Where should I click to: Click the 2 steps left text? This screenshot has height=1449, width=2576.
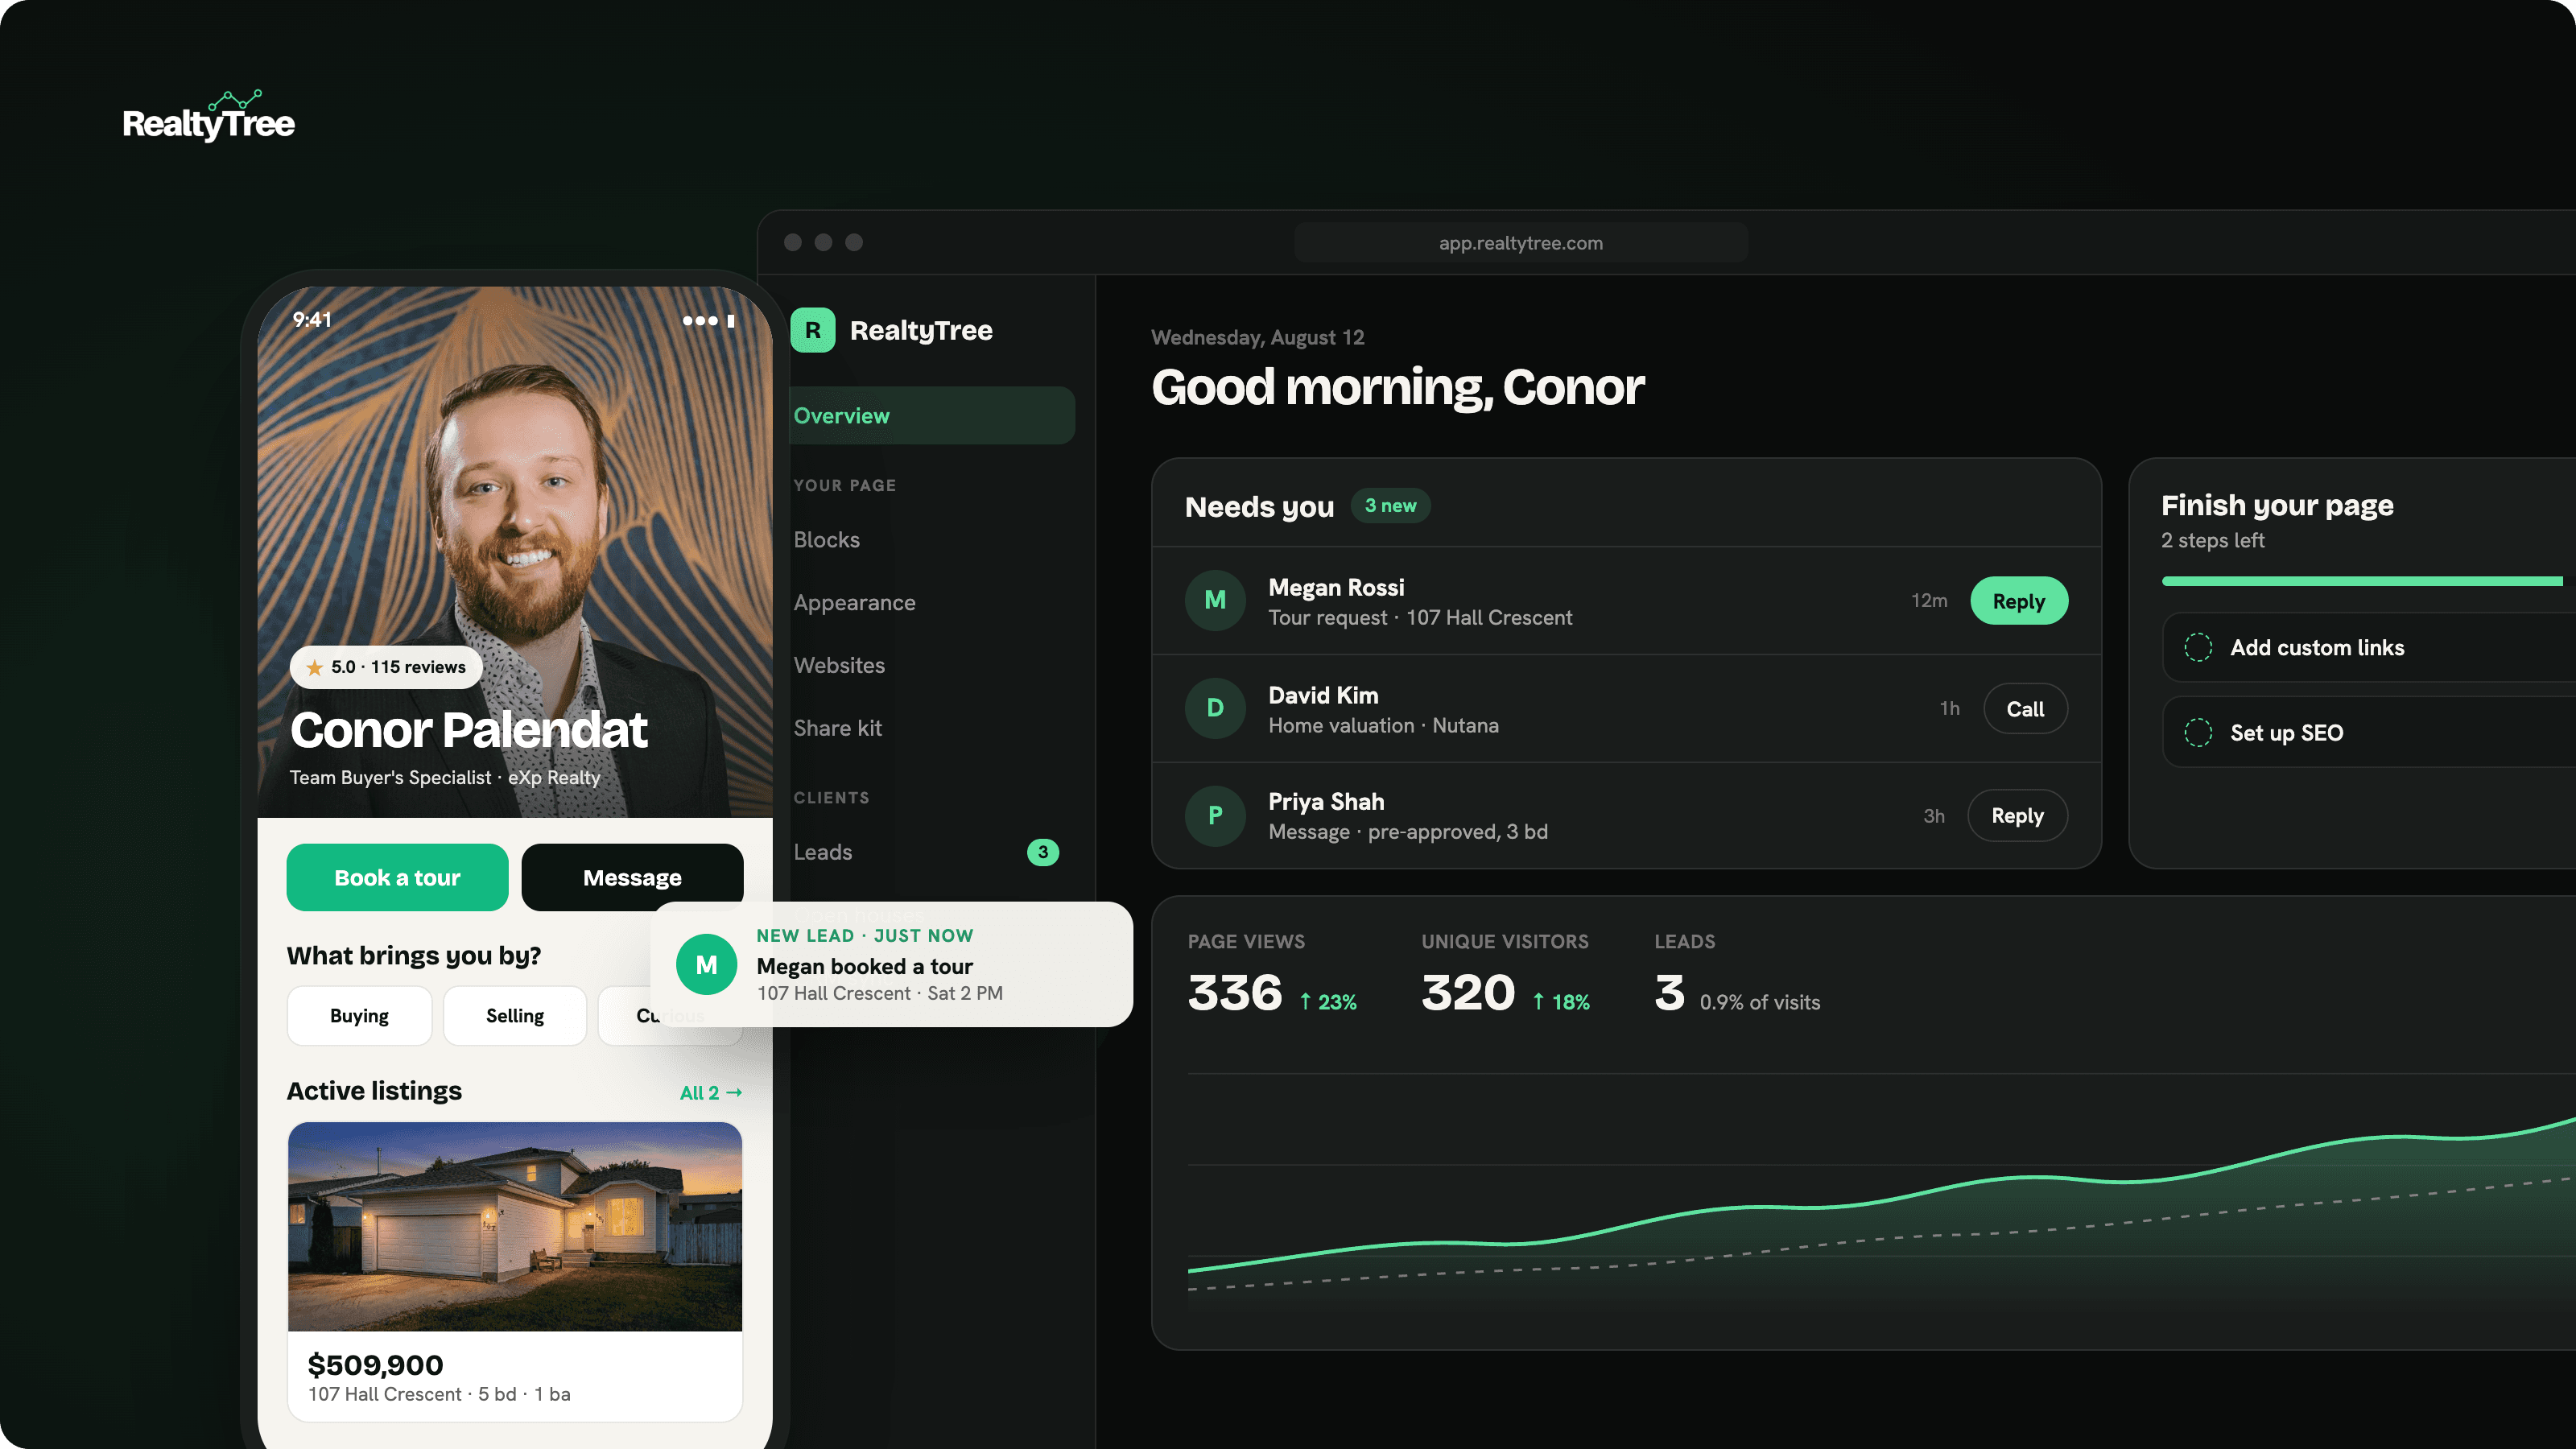(2212, 540)
